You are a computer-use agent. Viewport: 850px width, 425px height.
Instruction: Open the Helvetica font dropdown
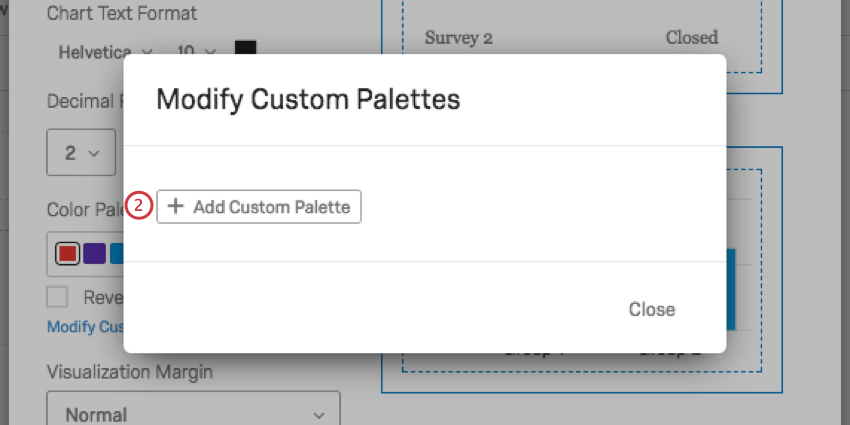pyautogui.click(x=105, y=51)
